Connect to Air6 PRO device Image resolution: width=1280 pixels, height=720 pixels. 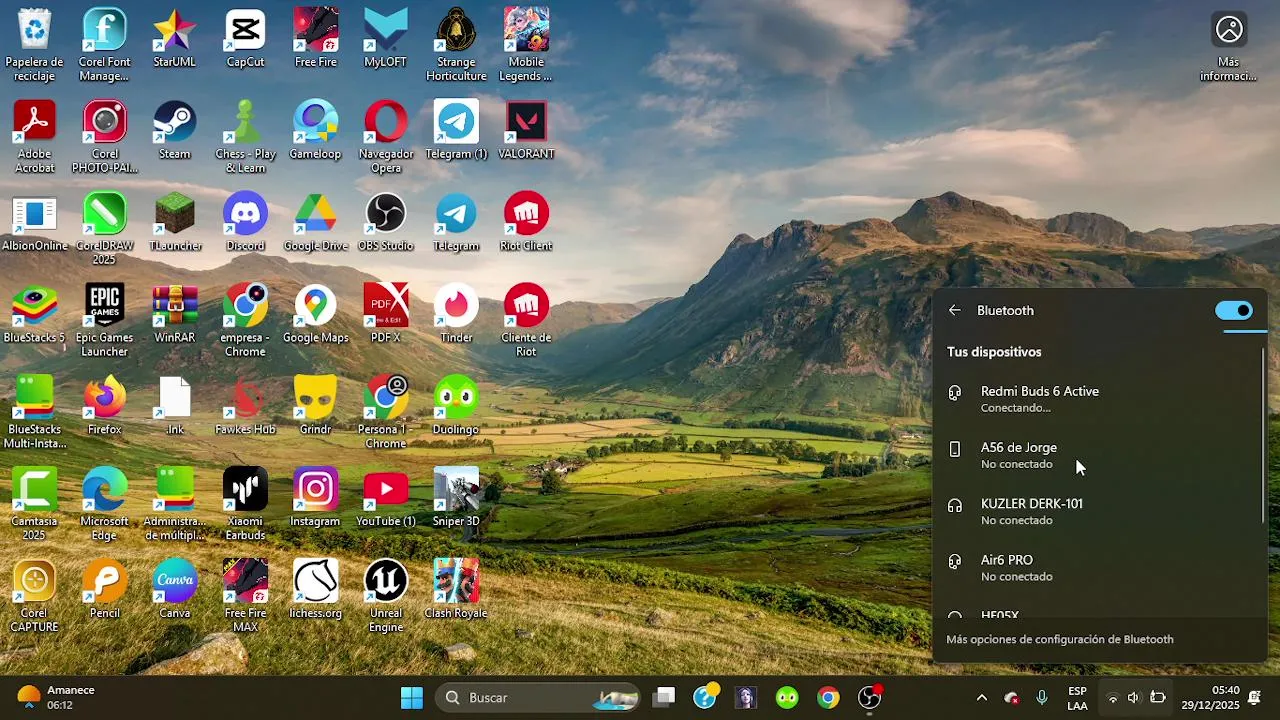pos(1098,567)
